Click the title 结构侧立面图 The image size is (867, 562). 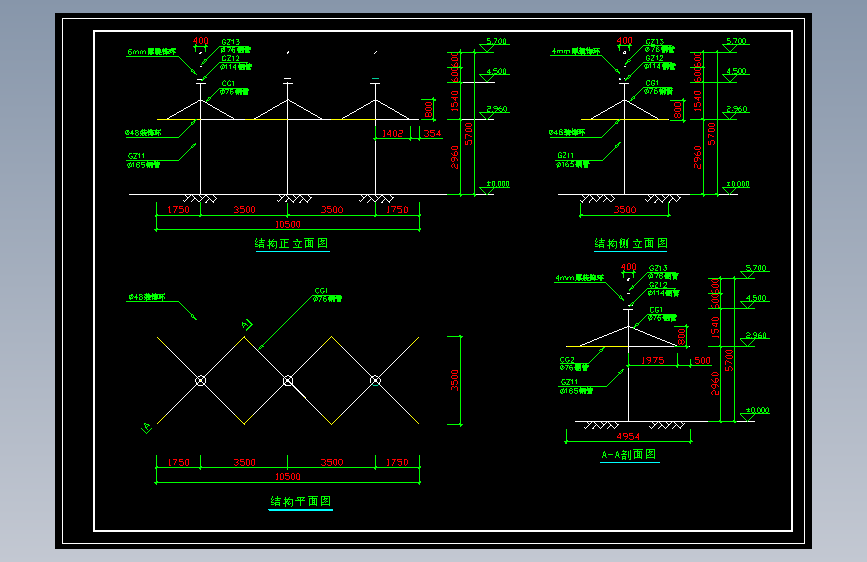point(631,243)
